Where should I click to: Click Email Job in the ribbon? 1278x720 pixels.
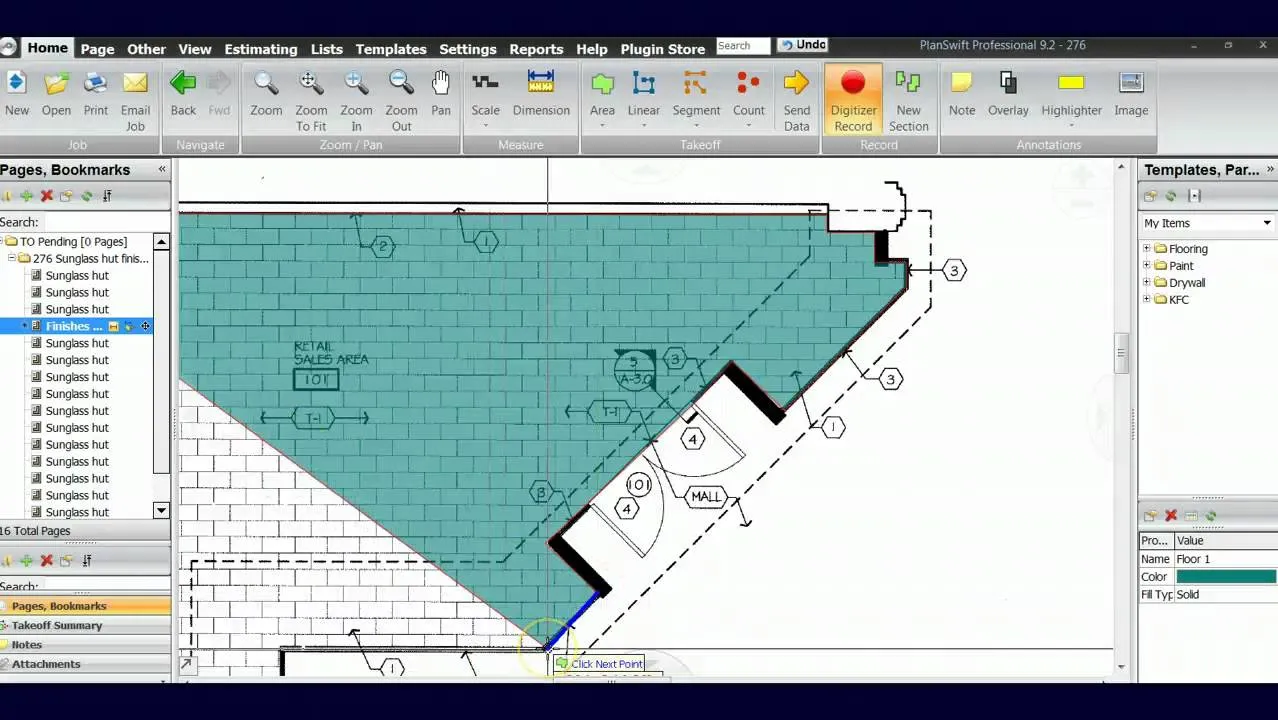pyautogui.click(x=135, y=102)
